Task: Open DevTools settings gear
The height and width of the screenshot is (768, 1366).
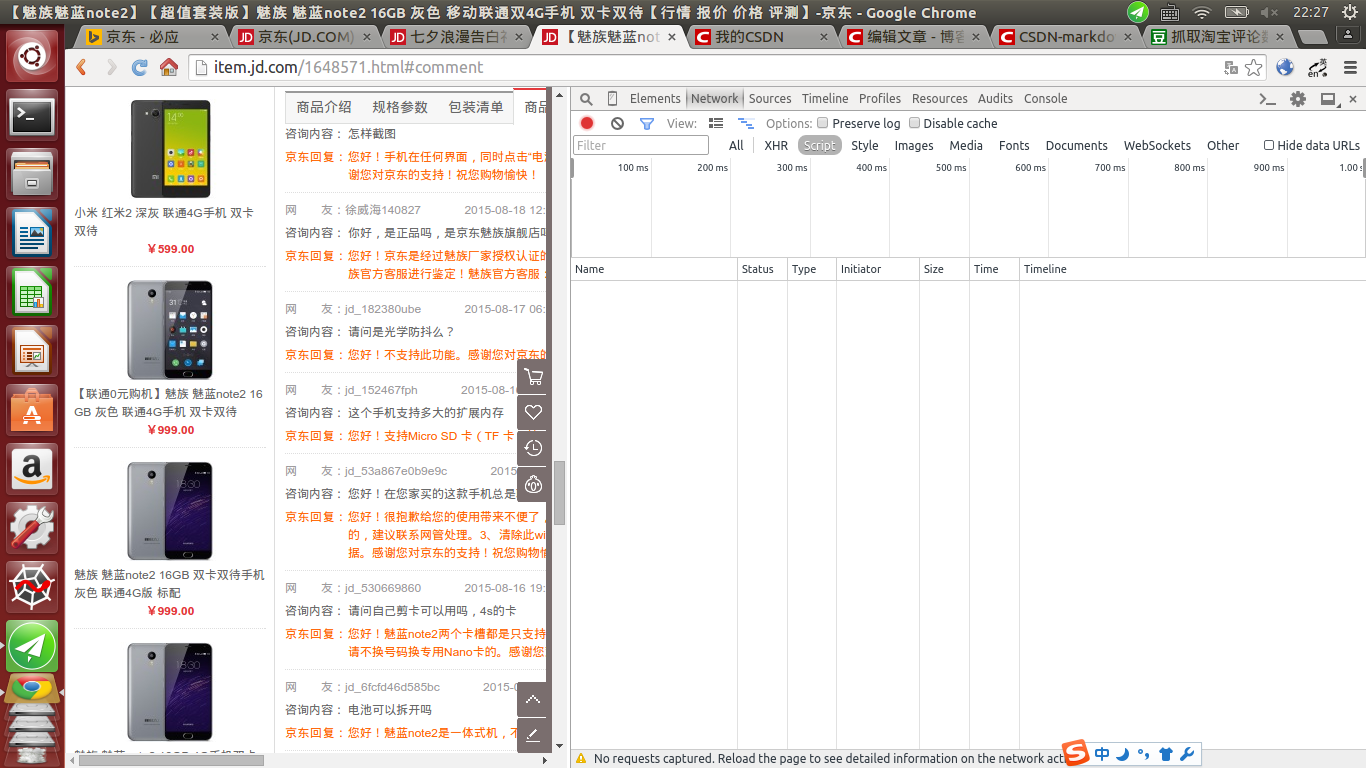Action: point(1298,99)
